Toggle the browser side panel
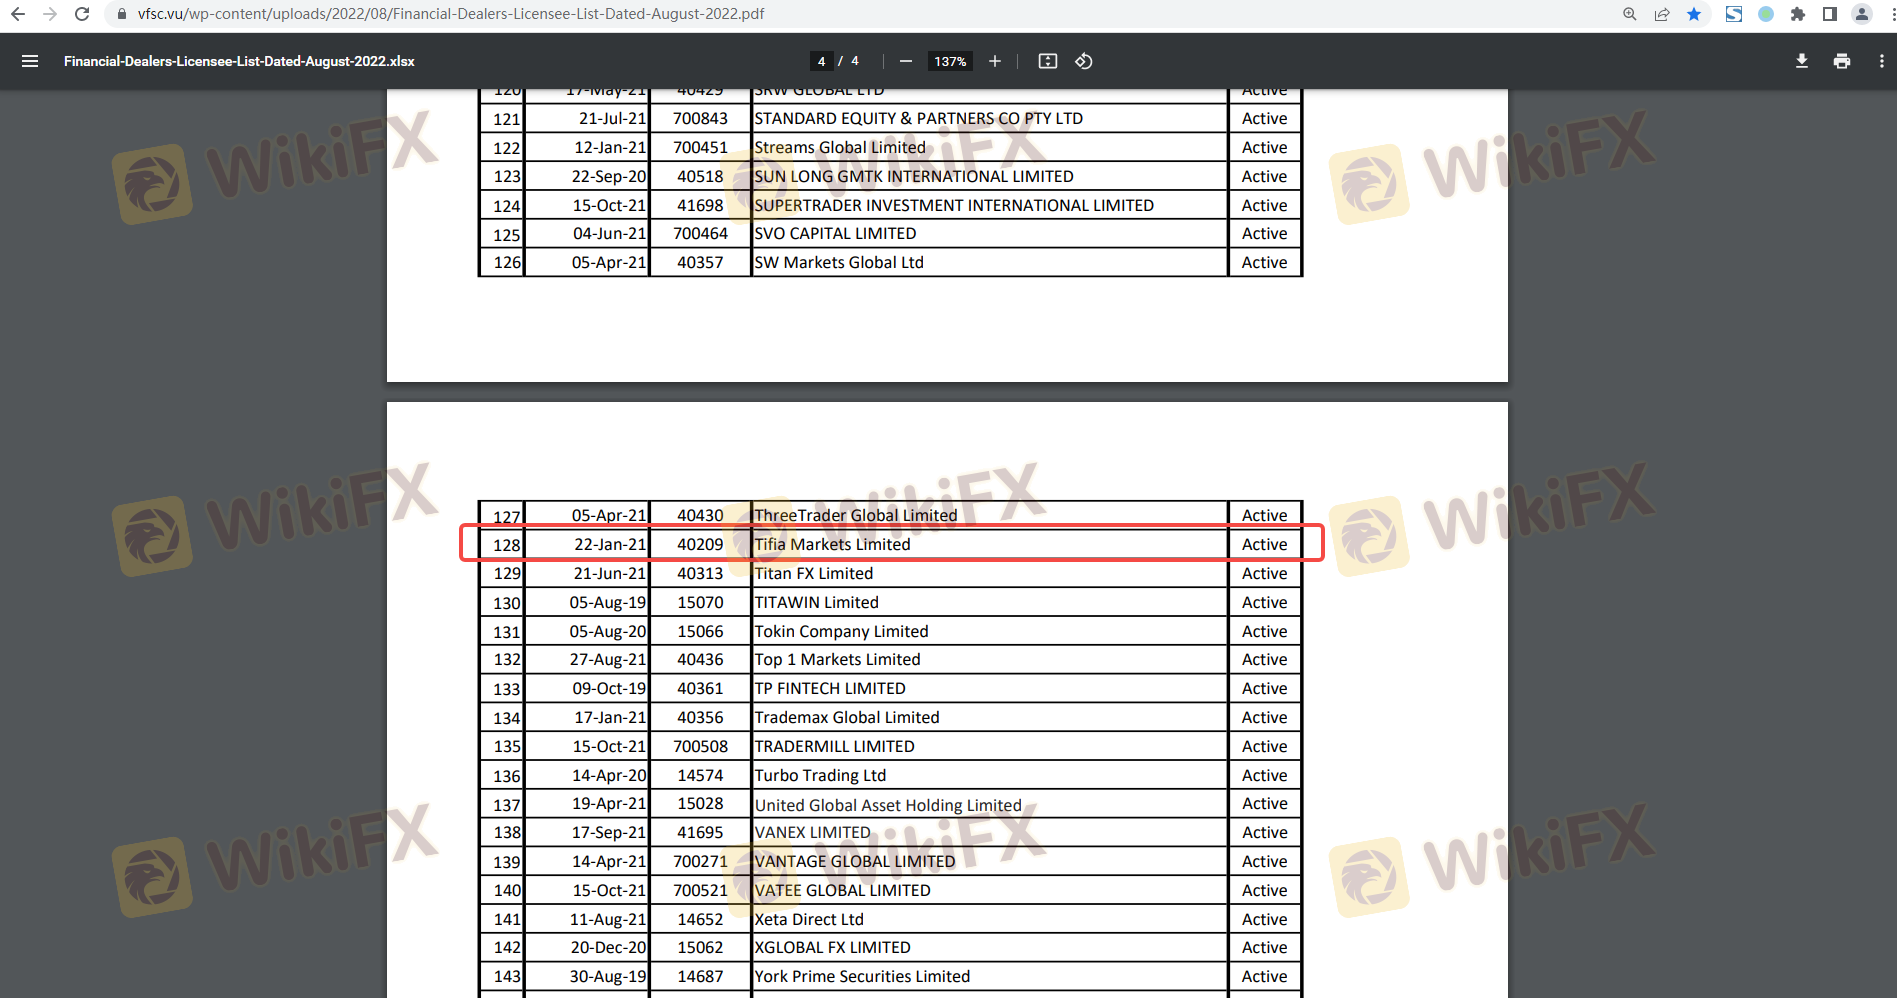Viewport: 1897px width, 998px height. click(1829, 14)
